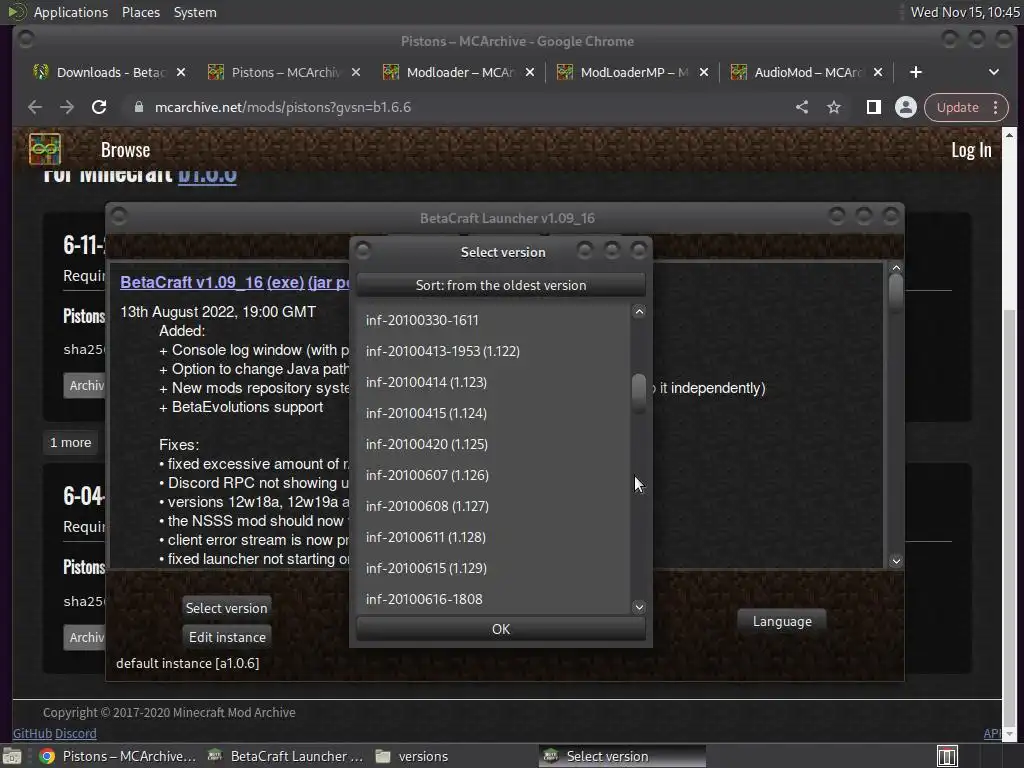Switch to Pistons – MCArchive taskbar window

coord(118,756)
